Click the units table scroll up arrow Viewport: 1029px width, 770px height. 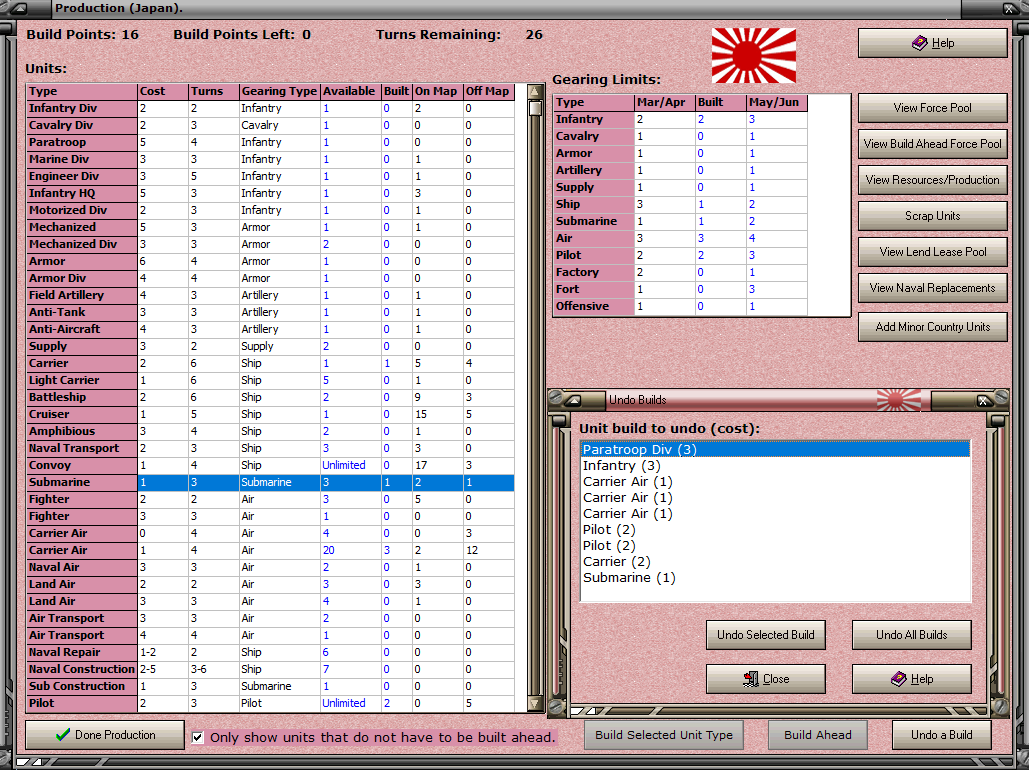[536, 92]
